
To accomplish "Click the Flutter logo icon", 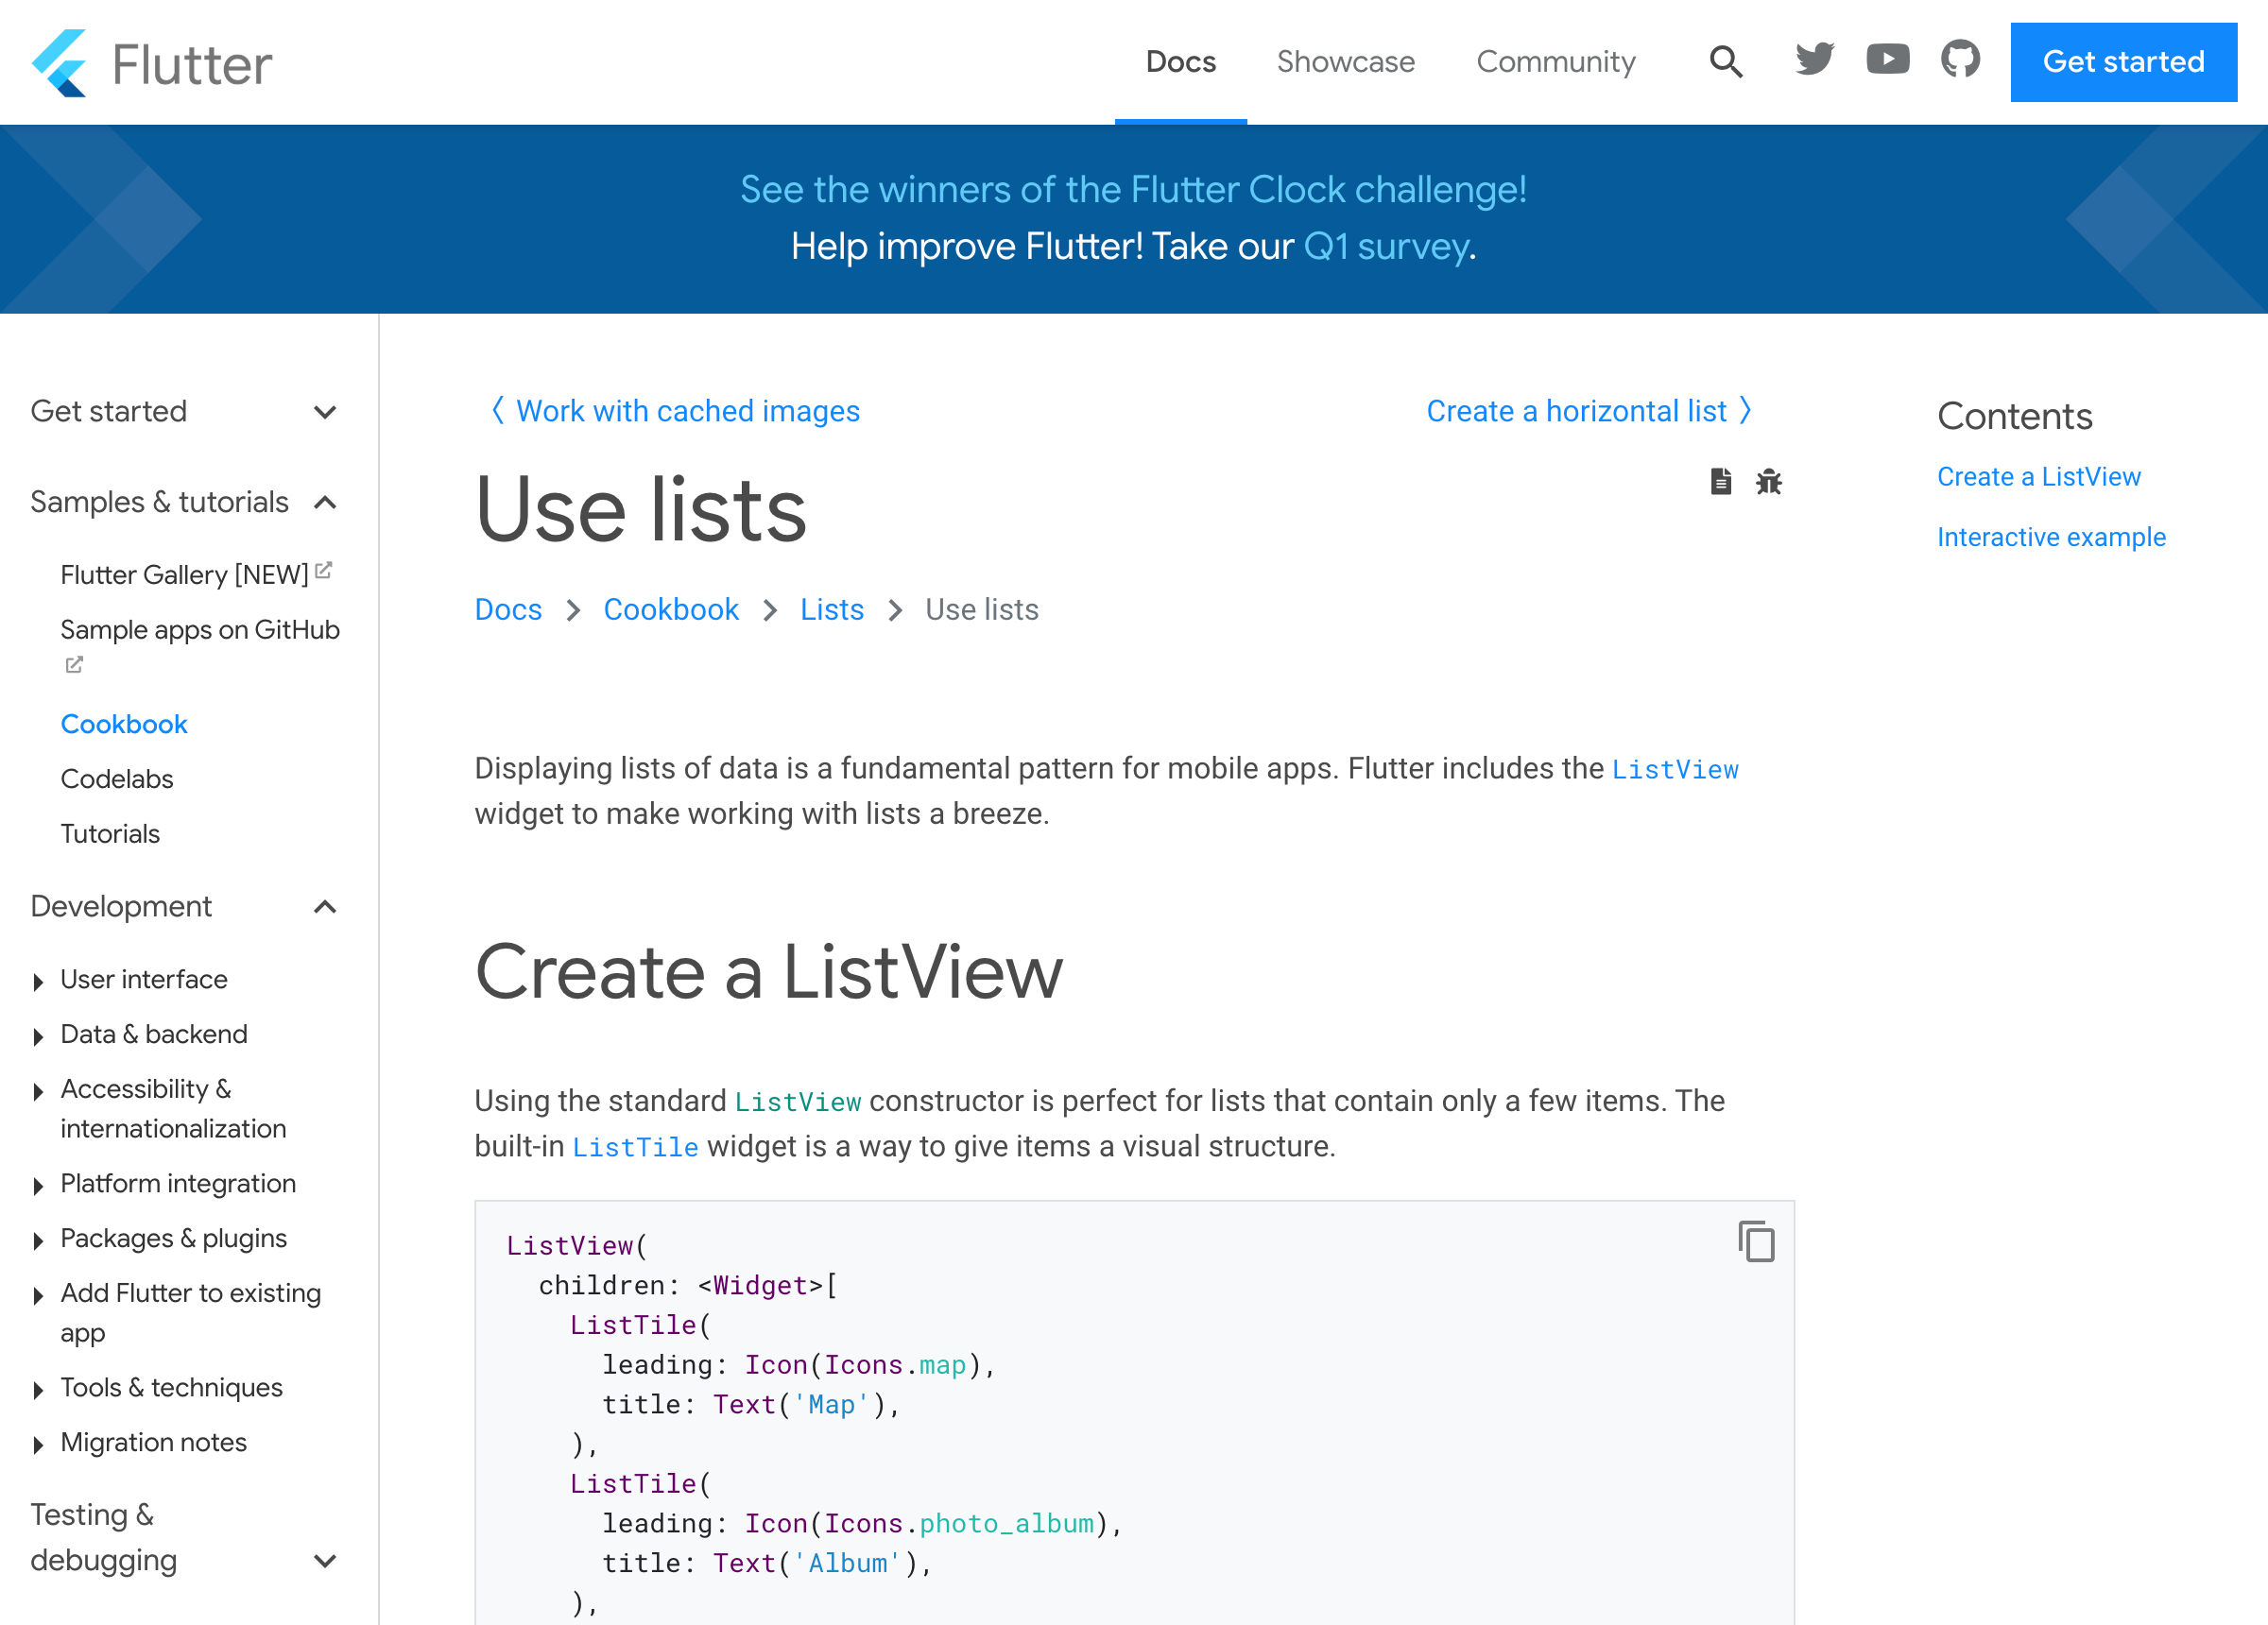I will (60, 63).
